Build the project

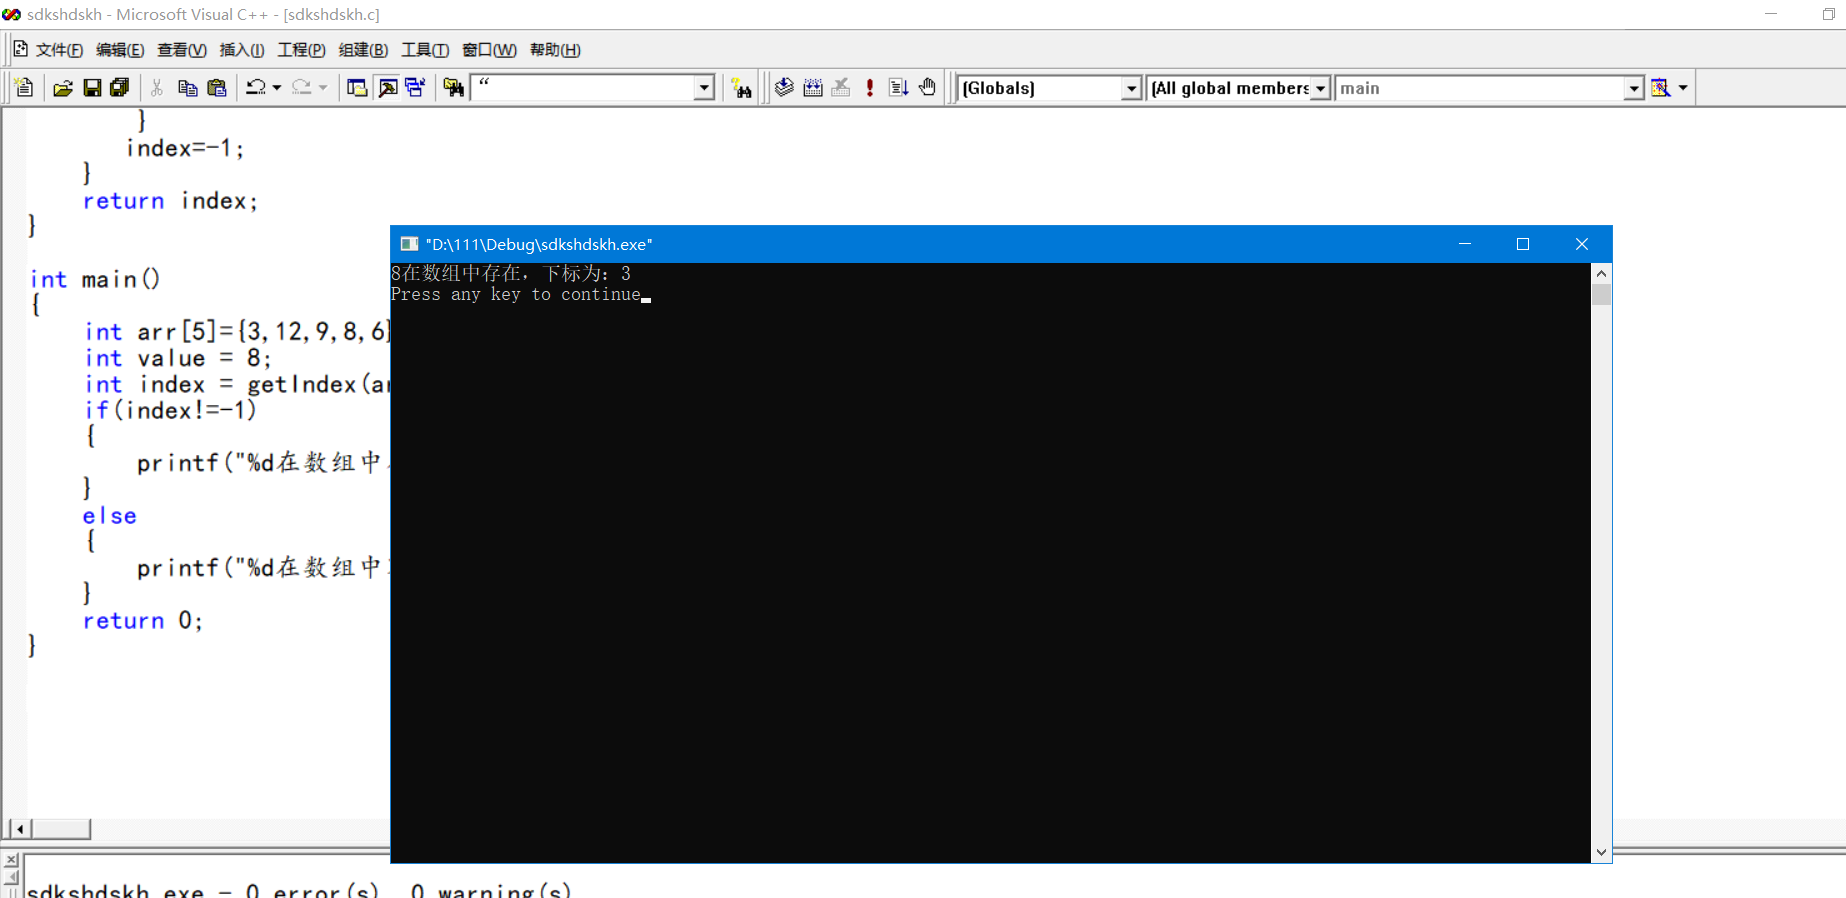(813, 88)
